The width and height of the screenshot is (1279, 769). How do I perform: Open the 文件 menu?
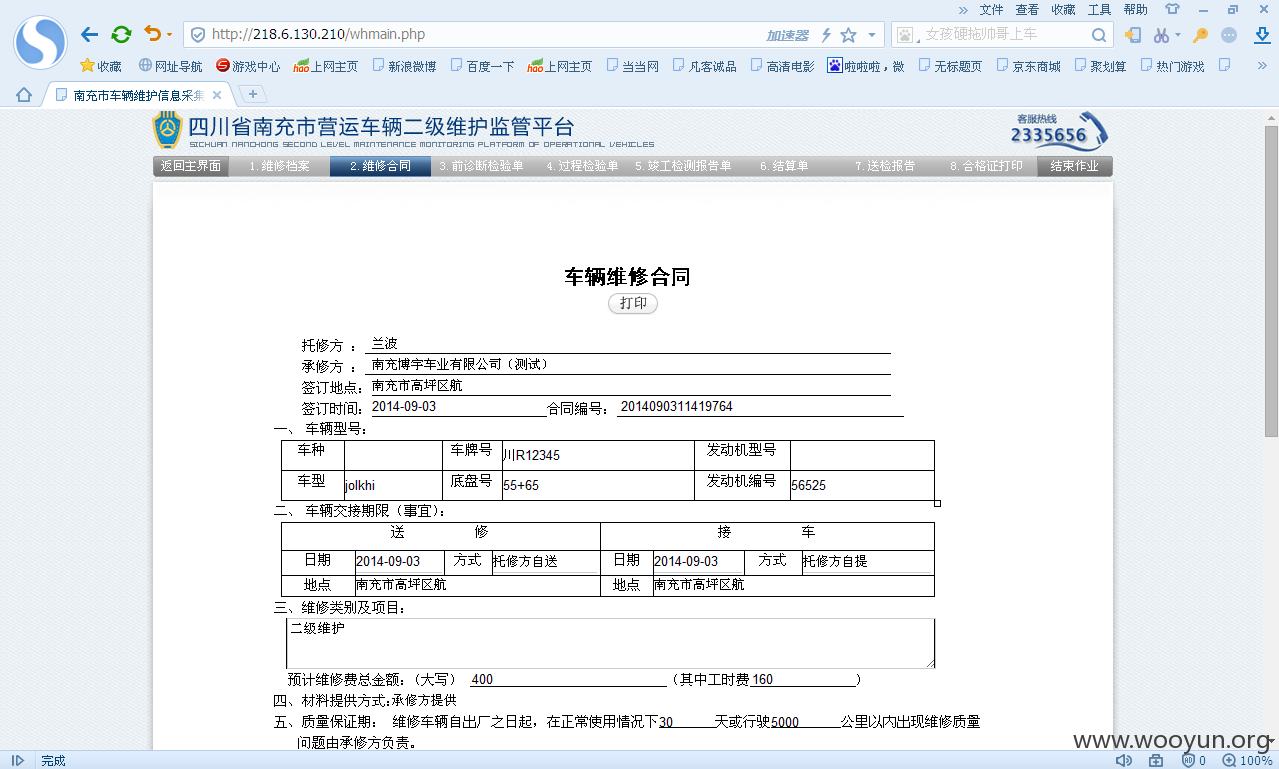point(991,9)
